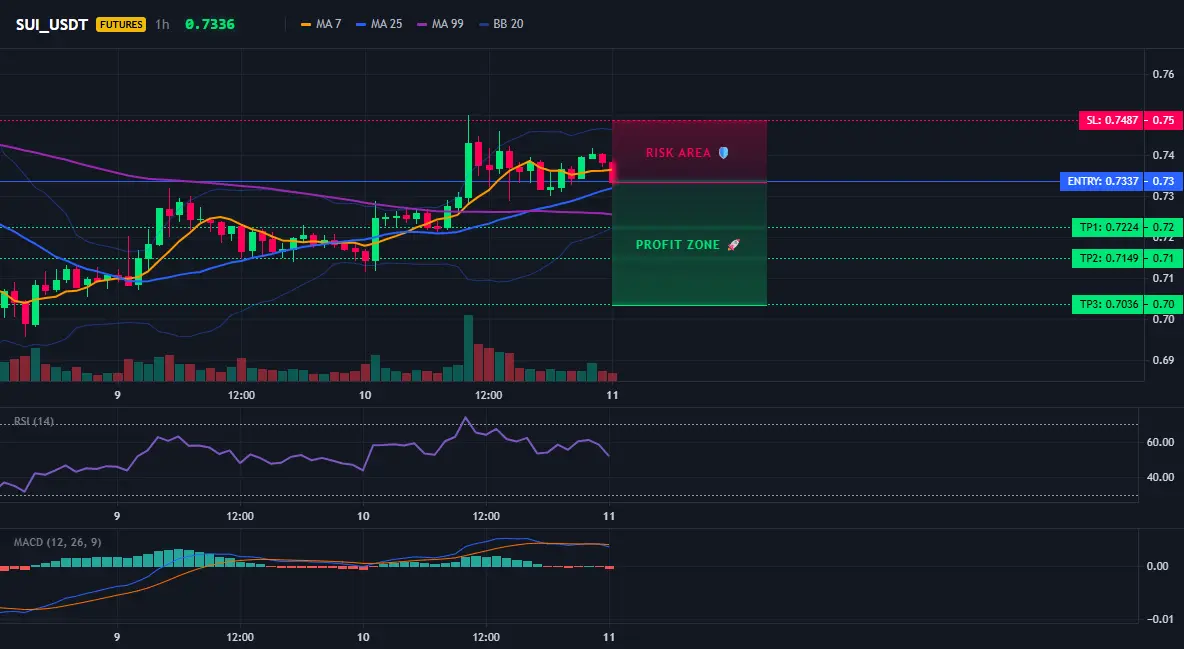1184x649 pixels.
Task: Click the 0.00 MACD axis label
Action: point(1158,566)
